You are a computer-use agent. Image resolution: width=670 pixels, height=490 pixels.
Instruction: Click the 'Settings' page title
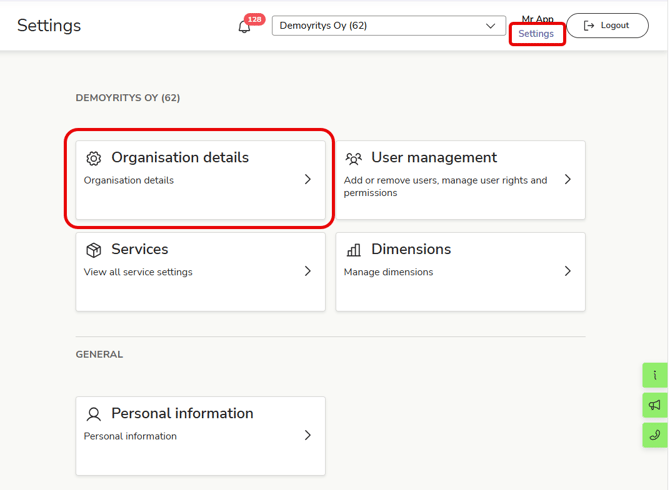click(49, 26)
